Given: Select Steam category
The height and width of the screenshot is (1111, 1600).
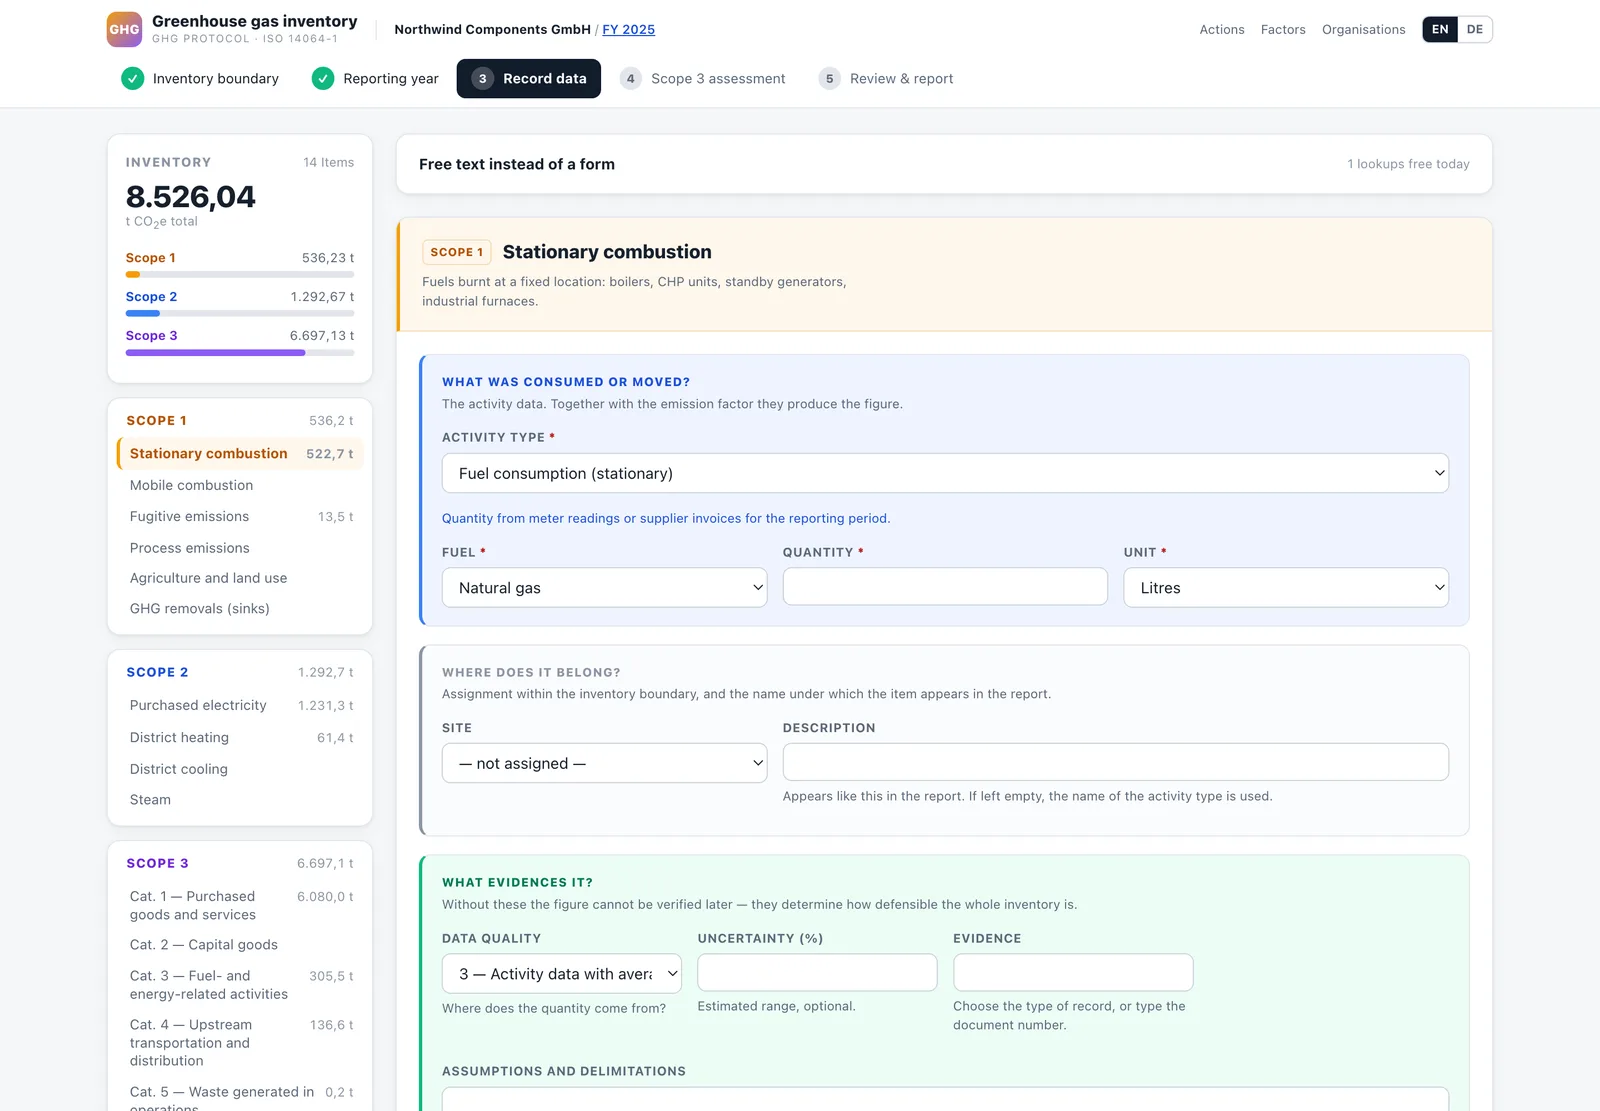Looking at the screenshot, I should click(x=240, y=799).
